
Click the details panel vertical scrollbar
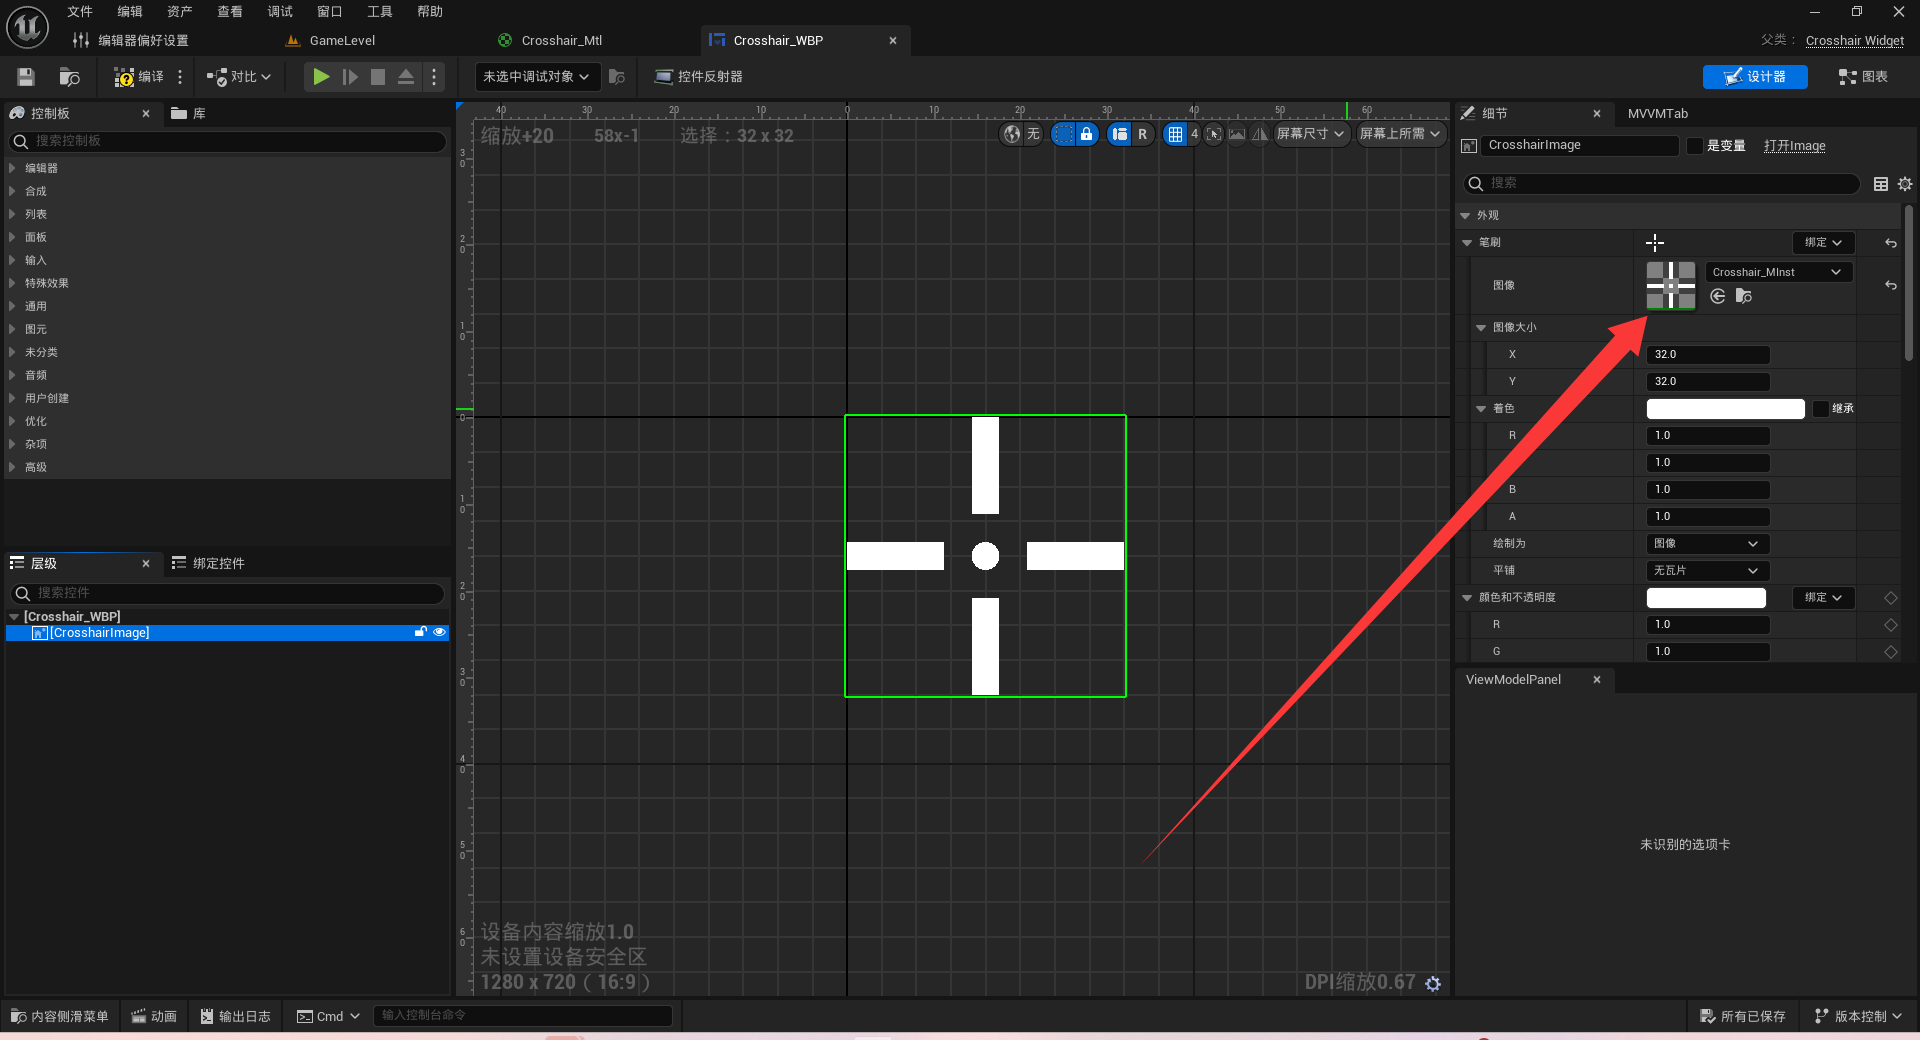1908,284
